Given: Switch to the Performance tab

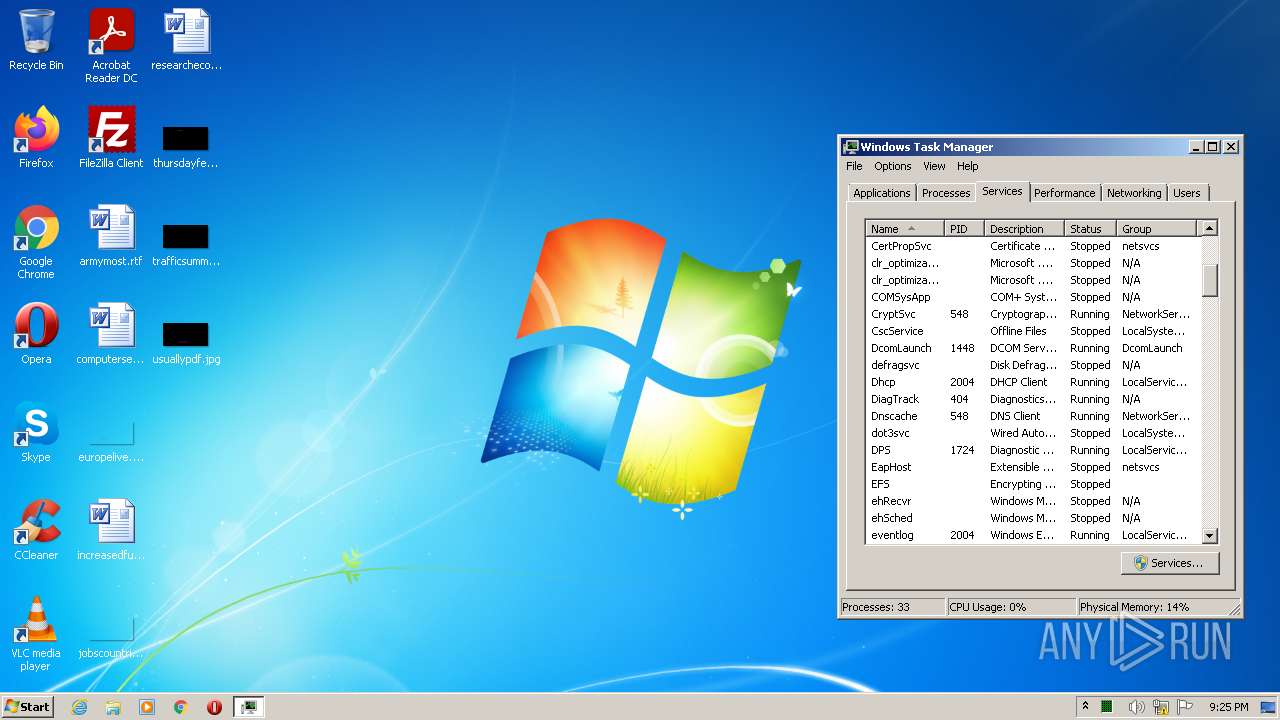Looking at the screenshot, I should [1064, 193].
